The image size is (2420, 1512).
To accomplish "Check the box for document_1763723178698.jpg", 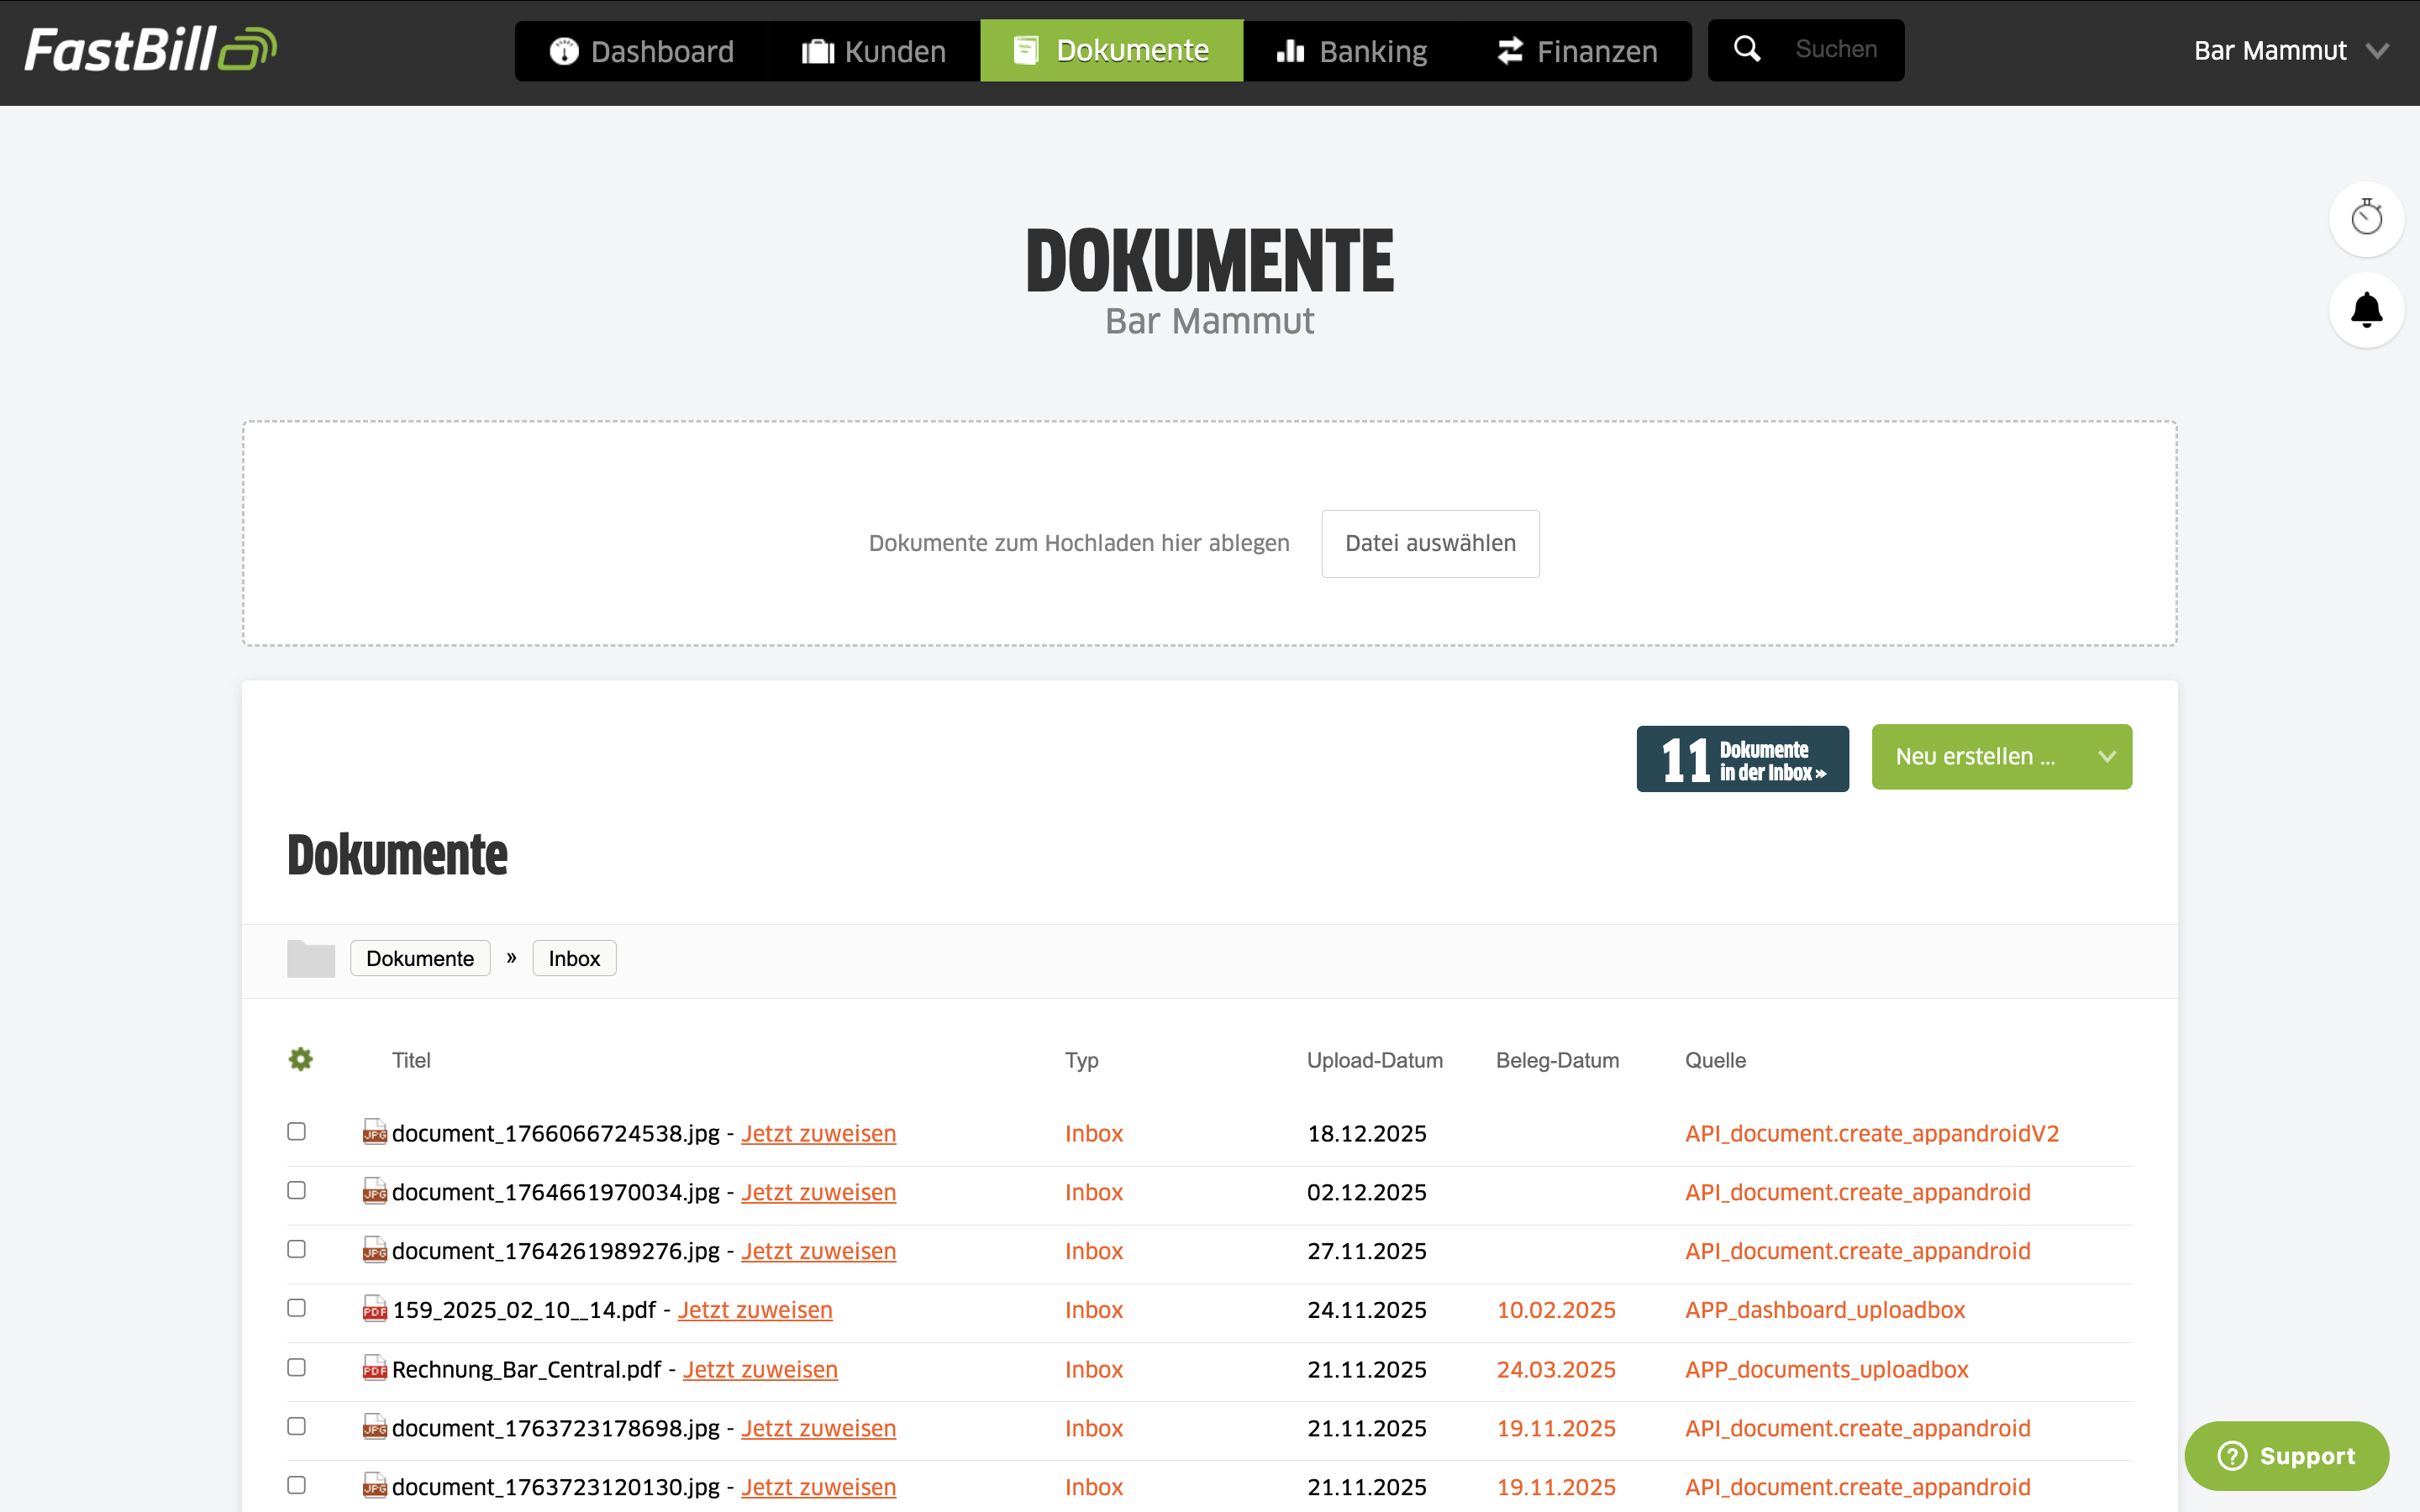I will [296, 1426].
